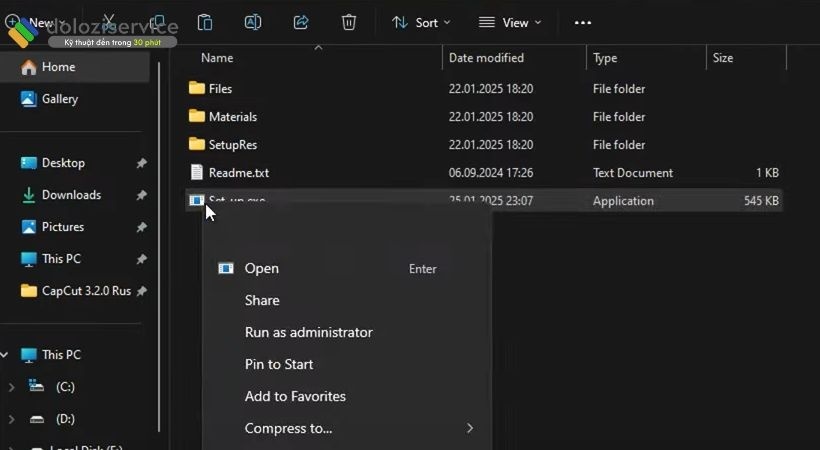Unpin Pictures using its pin icon
Viewport: 820px width, 450px height.
(x=141, y=227)
